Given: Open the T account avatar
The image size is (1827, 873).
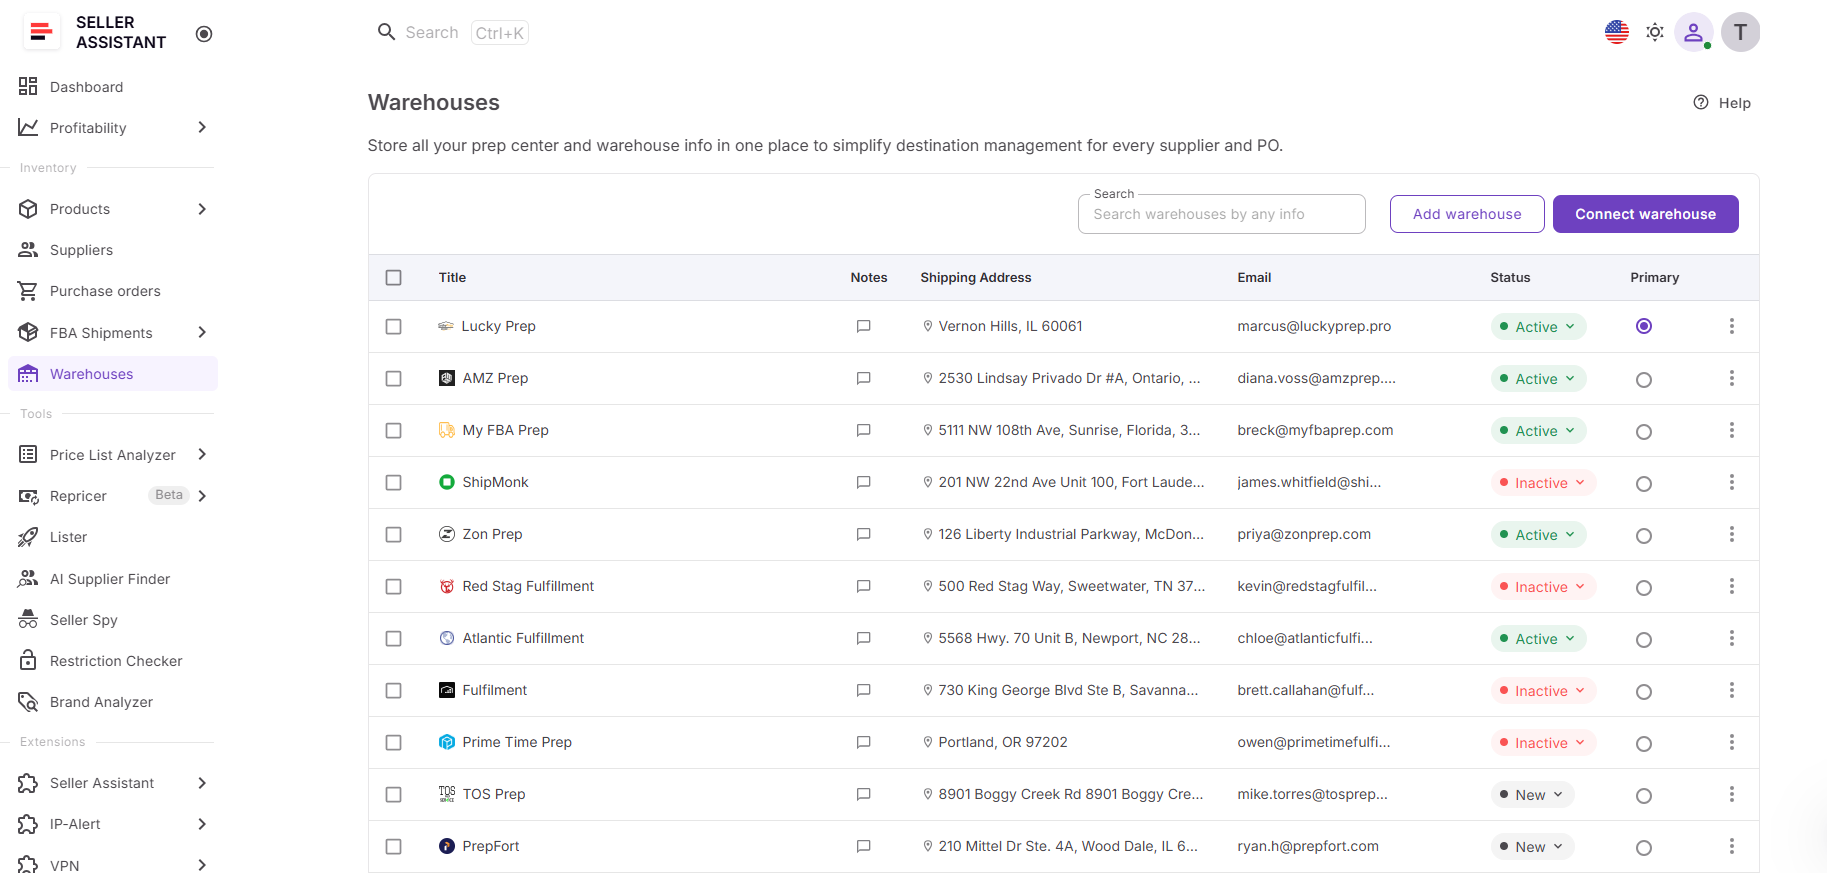Looking at the screenshot, I should 1741,32.
